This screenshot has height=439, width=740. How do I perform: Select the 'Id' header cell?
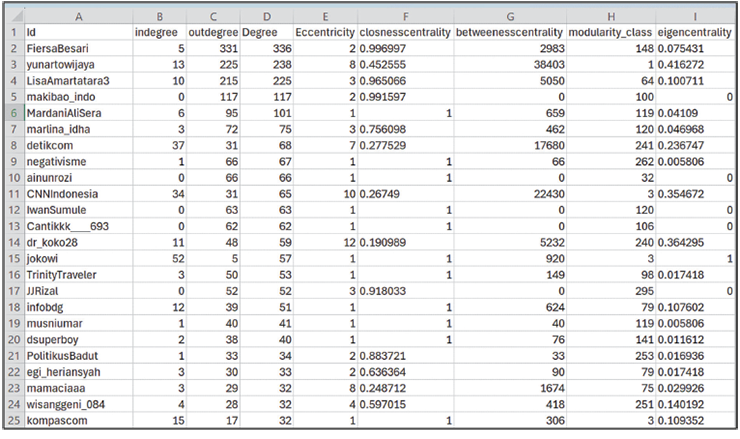pos(78,32)
